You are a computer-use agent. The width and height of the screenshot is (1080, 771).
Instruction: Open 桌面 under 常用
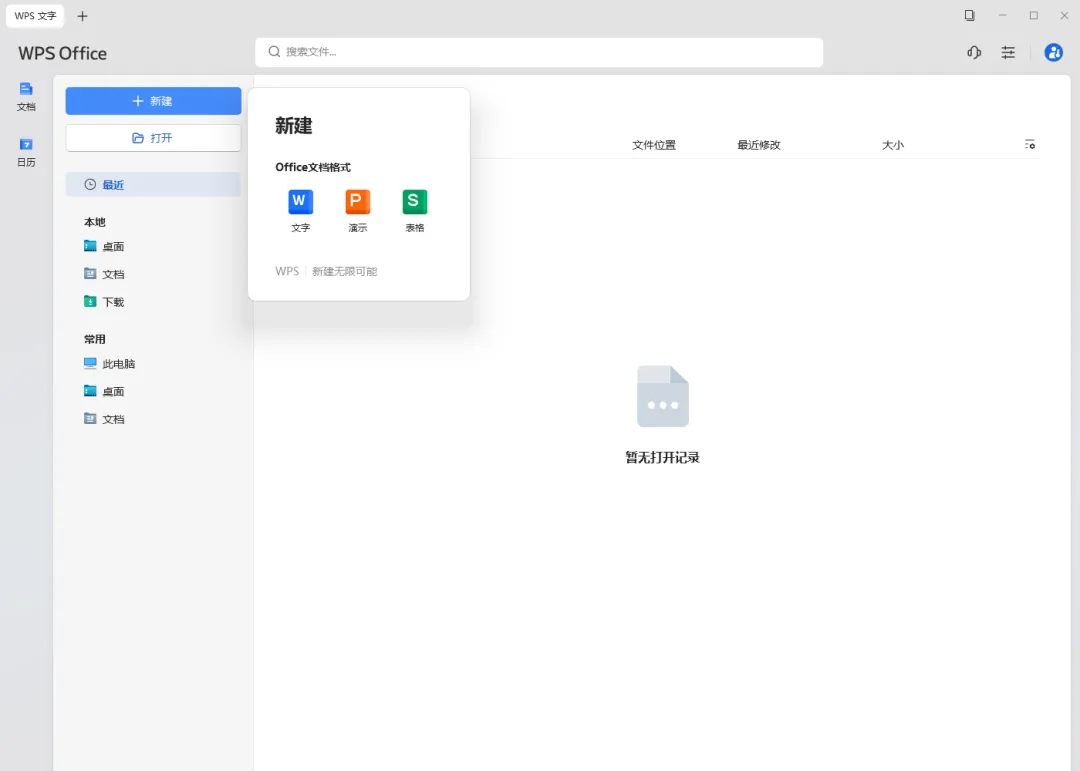104,391
